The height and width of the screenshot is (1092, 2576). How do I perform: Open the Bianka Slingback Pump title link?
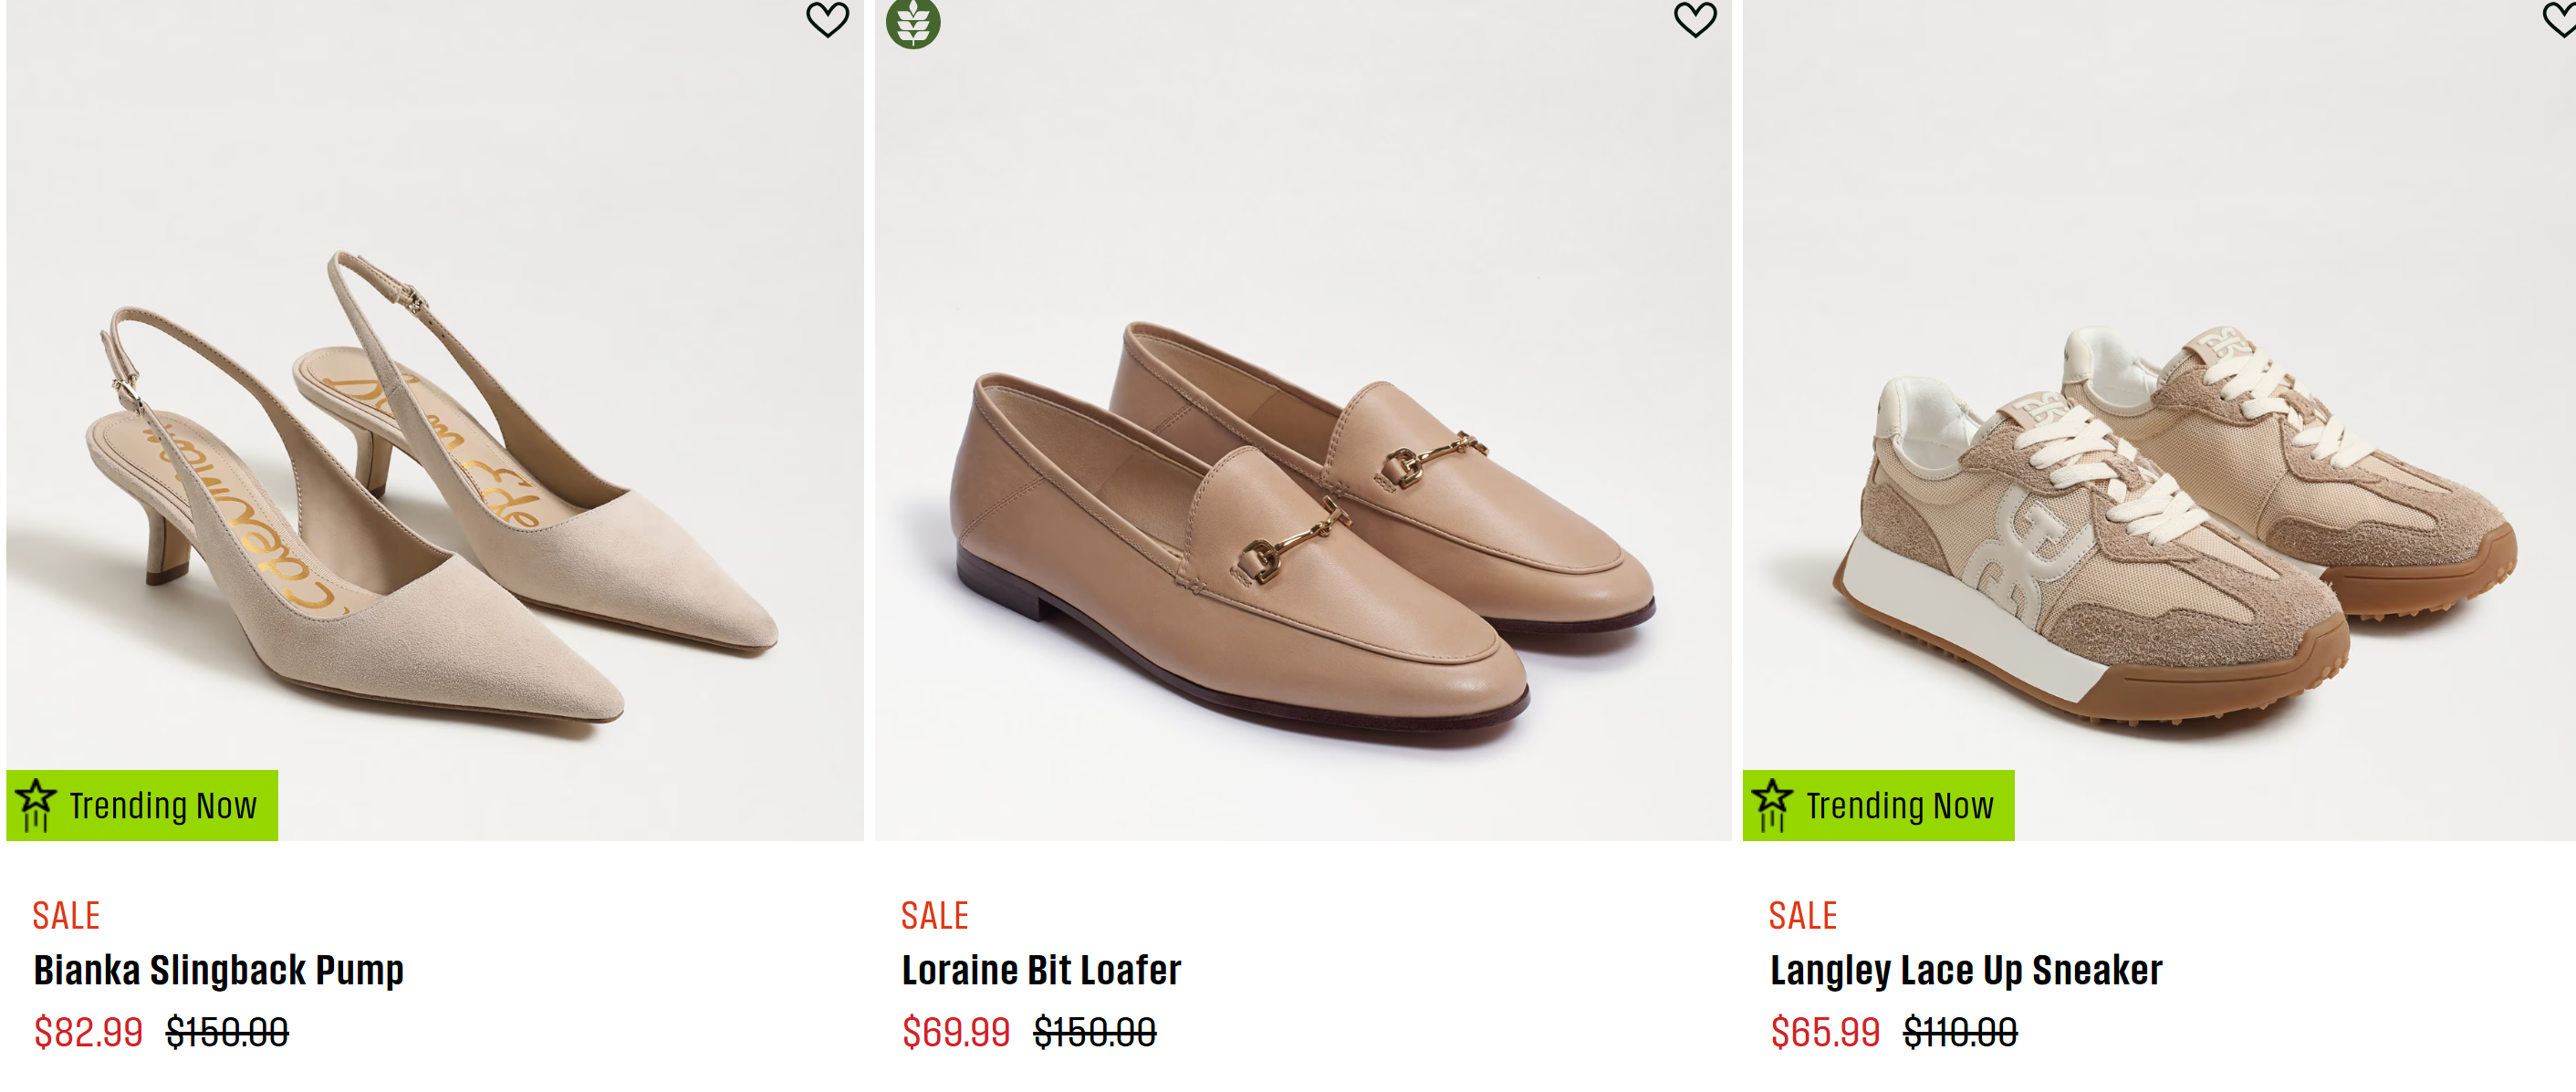pos(219,971)
